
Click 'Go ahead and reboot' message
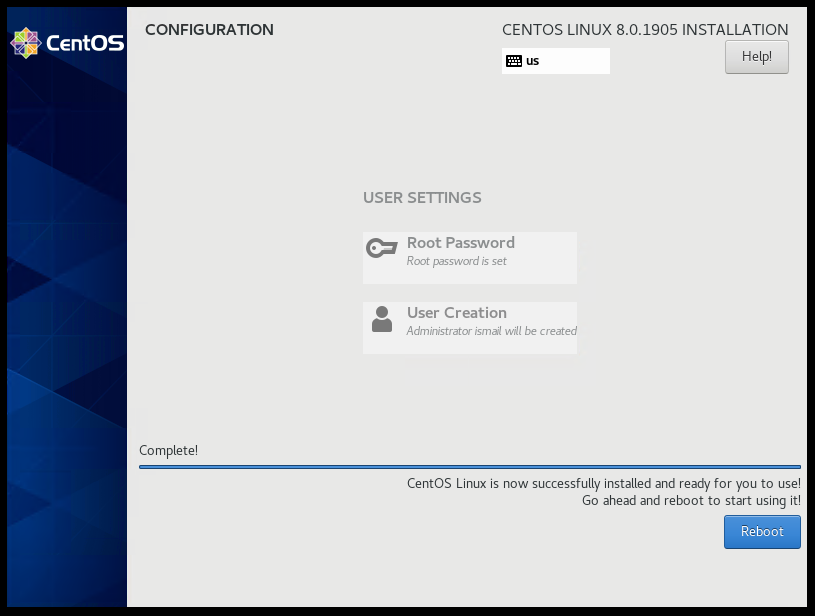(691, 501)
